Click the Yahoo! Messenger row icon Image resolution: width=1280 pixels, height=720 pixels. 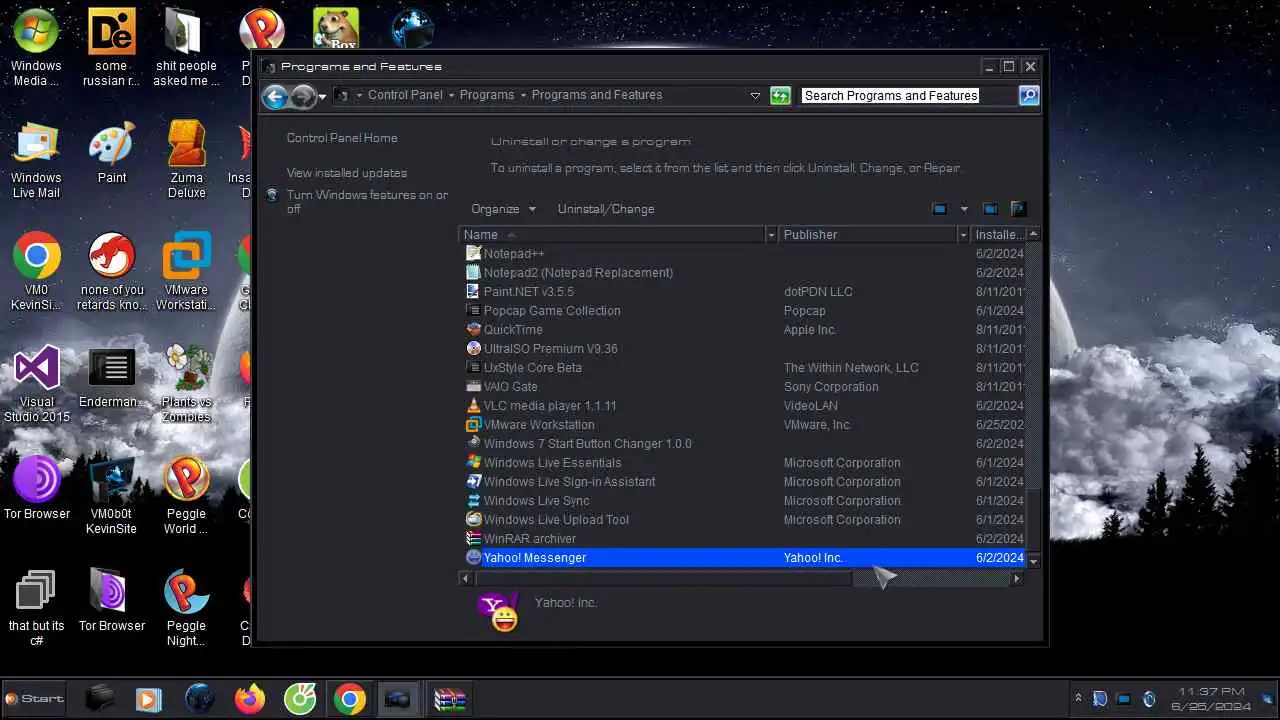pyautogui.click(x=474, y=558)
